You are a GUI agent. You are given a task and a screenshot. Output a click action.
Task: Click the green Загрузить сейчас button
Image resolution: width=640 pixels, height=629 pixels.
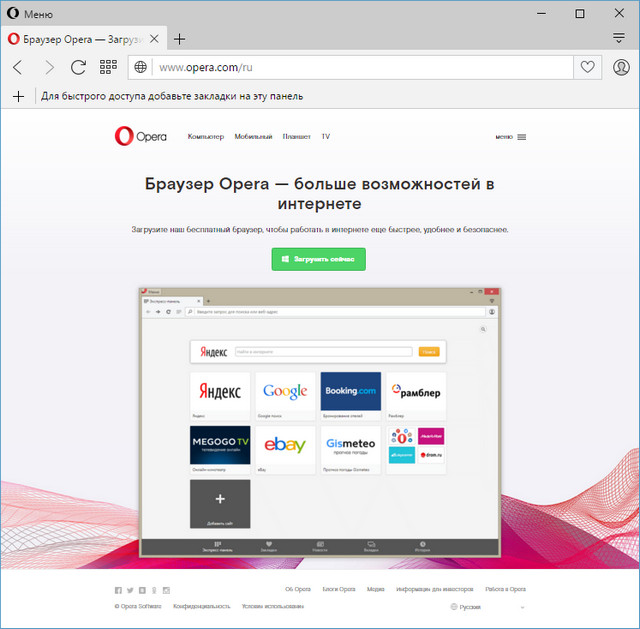click(x=319, y=259)
